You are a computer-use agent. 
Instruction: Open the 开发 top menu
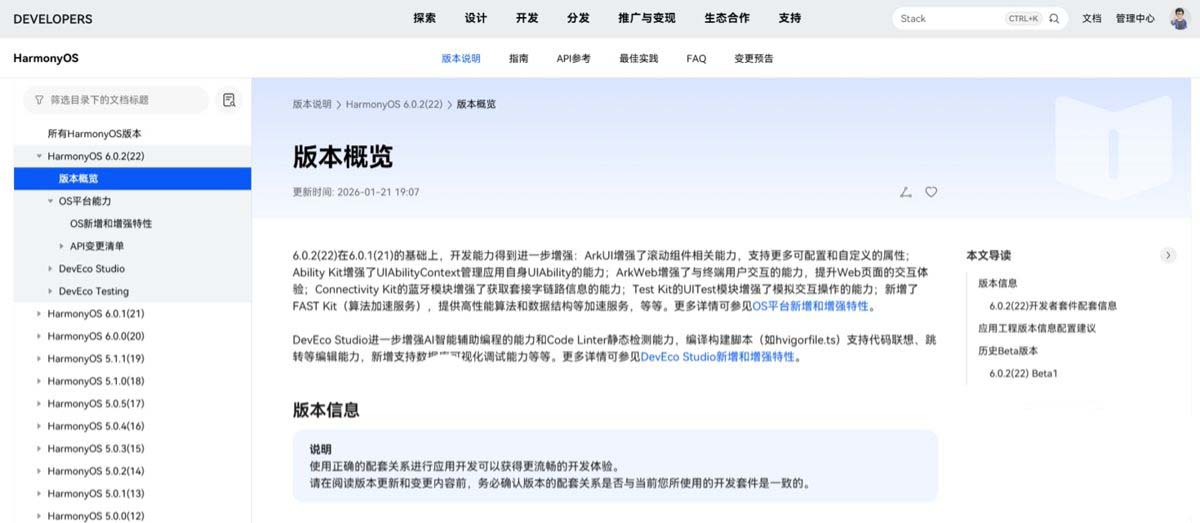pos(527,18)
